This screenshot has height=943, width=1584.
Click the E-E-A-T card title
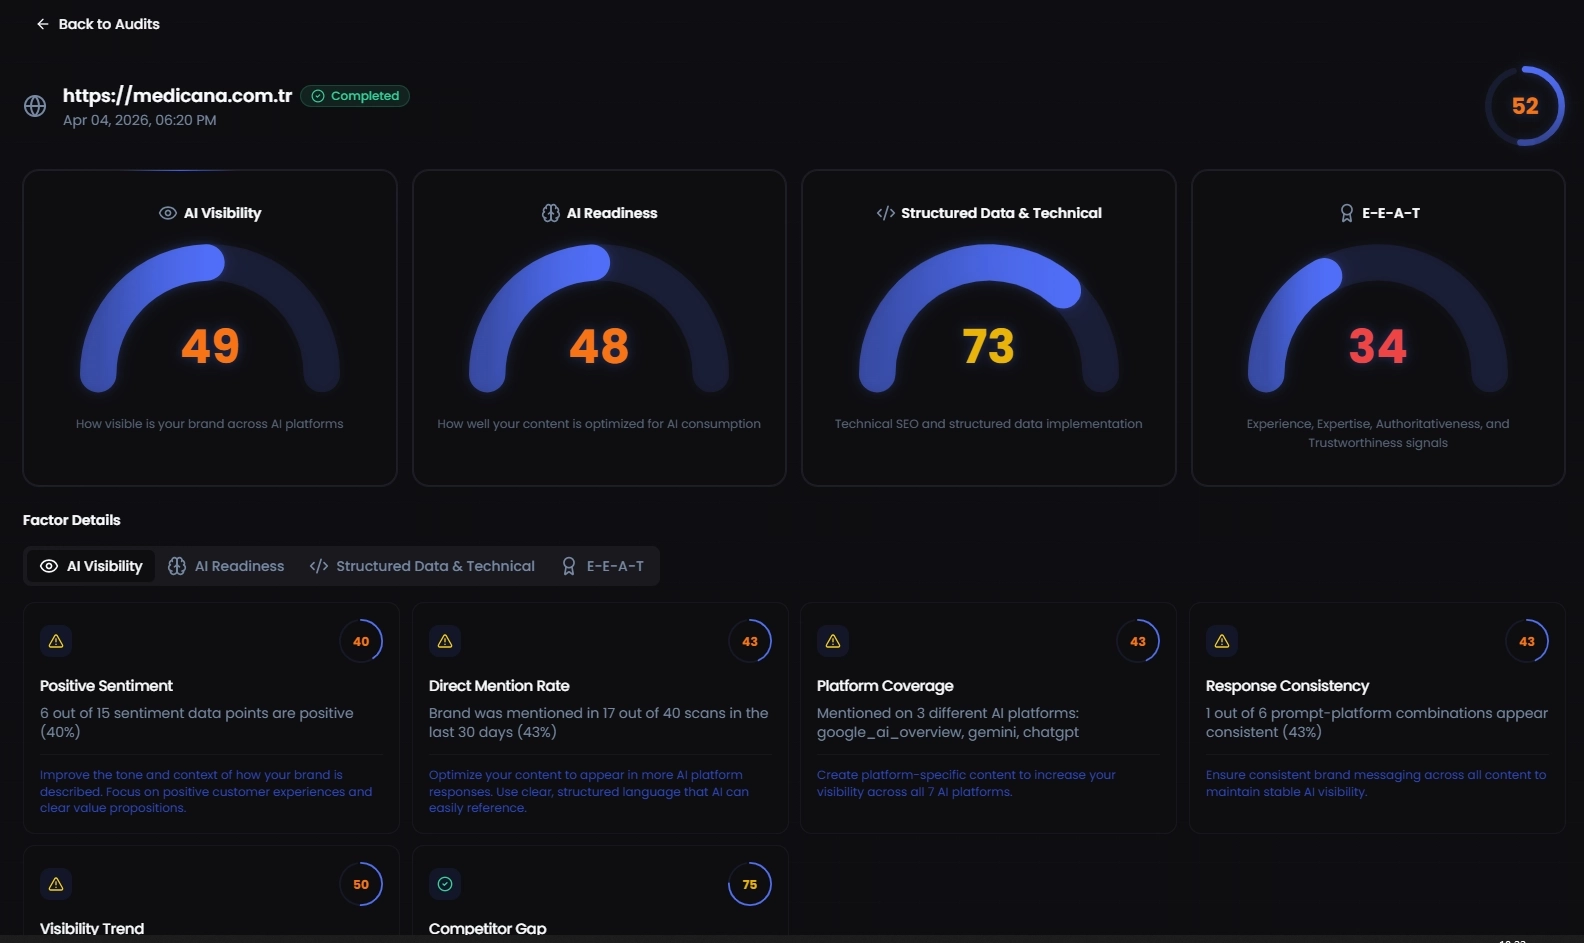[x=1391, y=213]
